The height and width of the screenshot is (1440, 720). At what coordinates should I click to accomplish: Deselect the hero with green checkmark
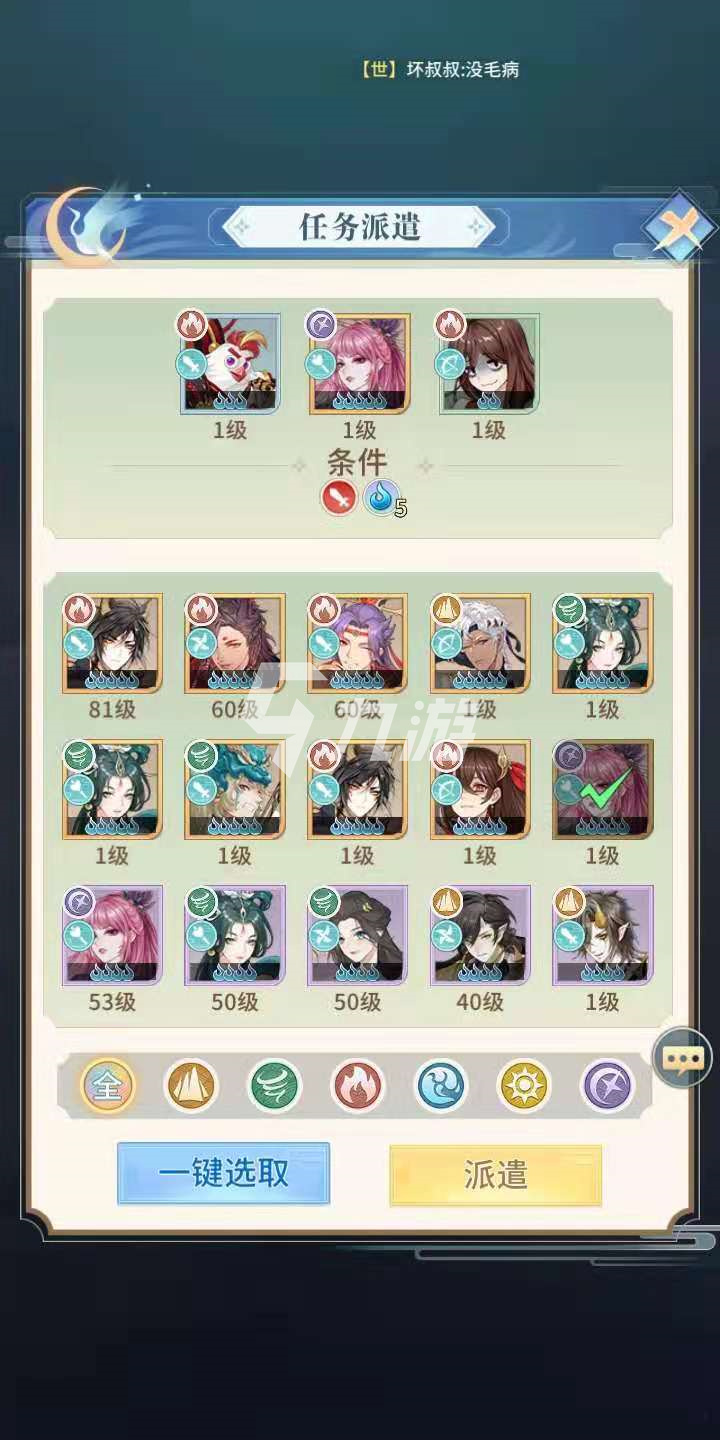tap(602, 789)
